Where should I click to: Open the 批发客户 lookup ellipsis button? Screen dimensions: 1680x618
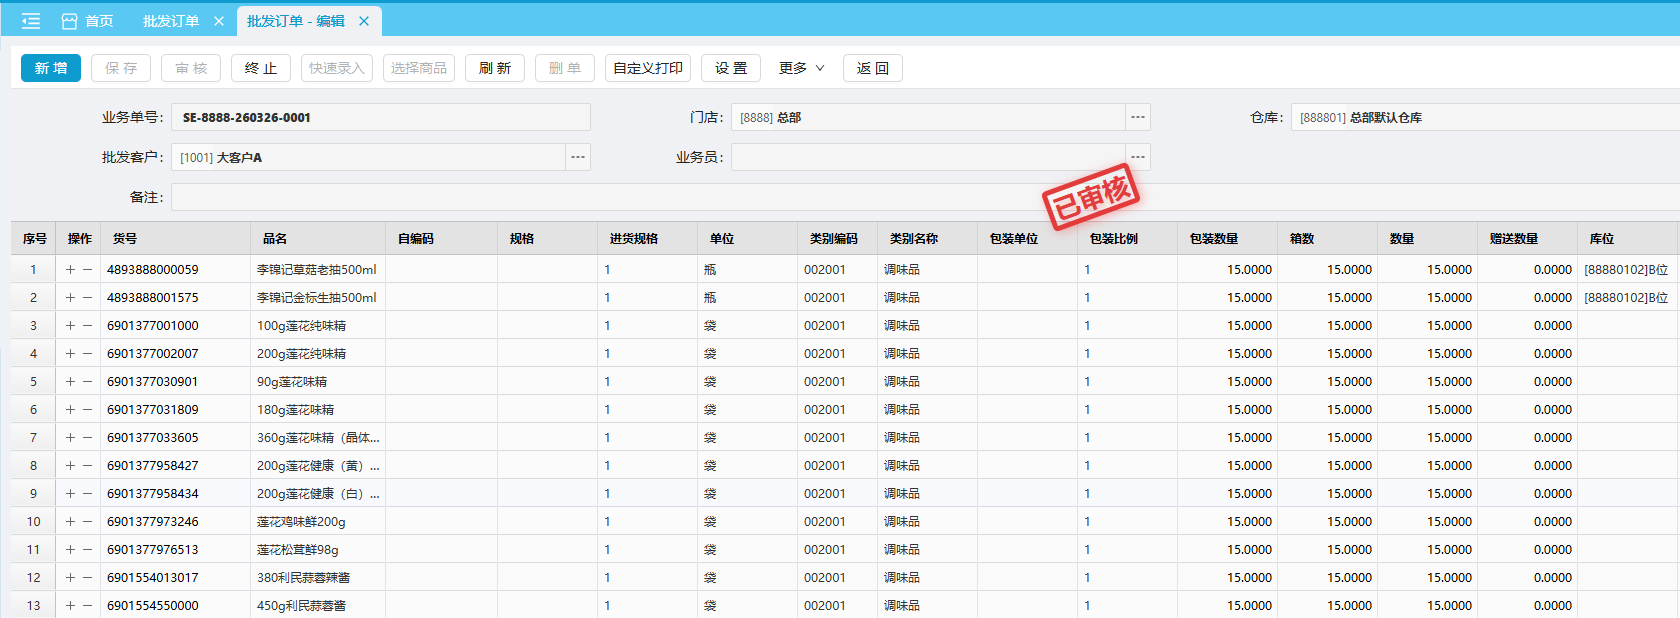click(577, 158)
